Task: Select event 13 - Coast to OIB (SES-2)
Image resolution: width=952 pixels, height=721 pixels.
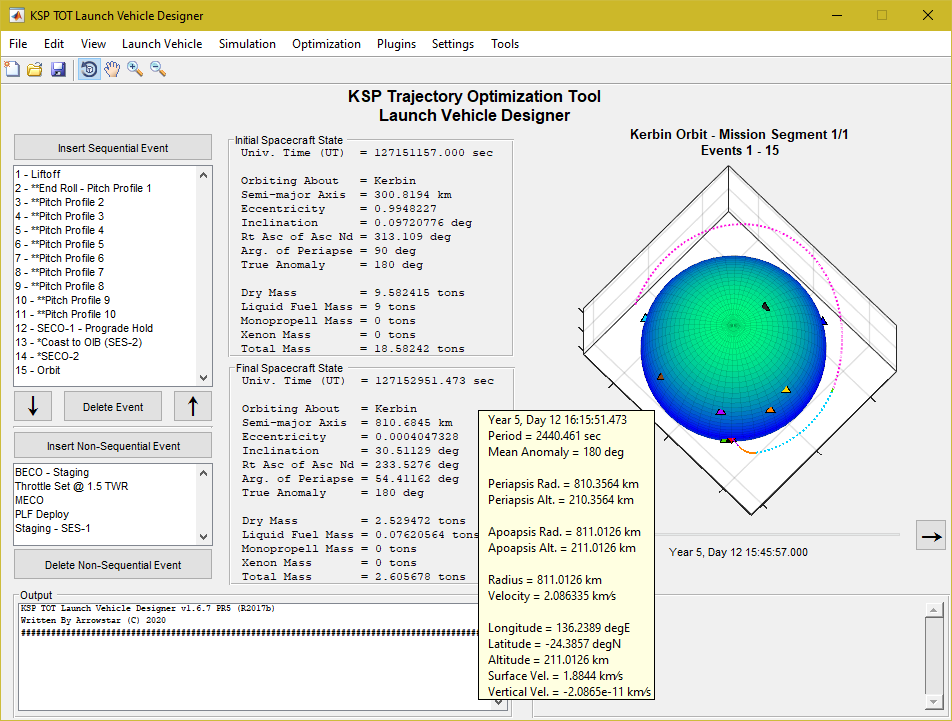Action: click(x=105, y=342)
